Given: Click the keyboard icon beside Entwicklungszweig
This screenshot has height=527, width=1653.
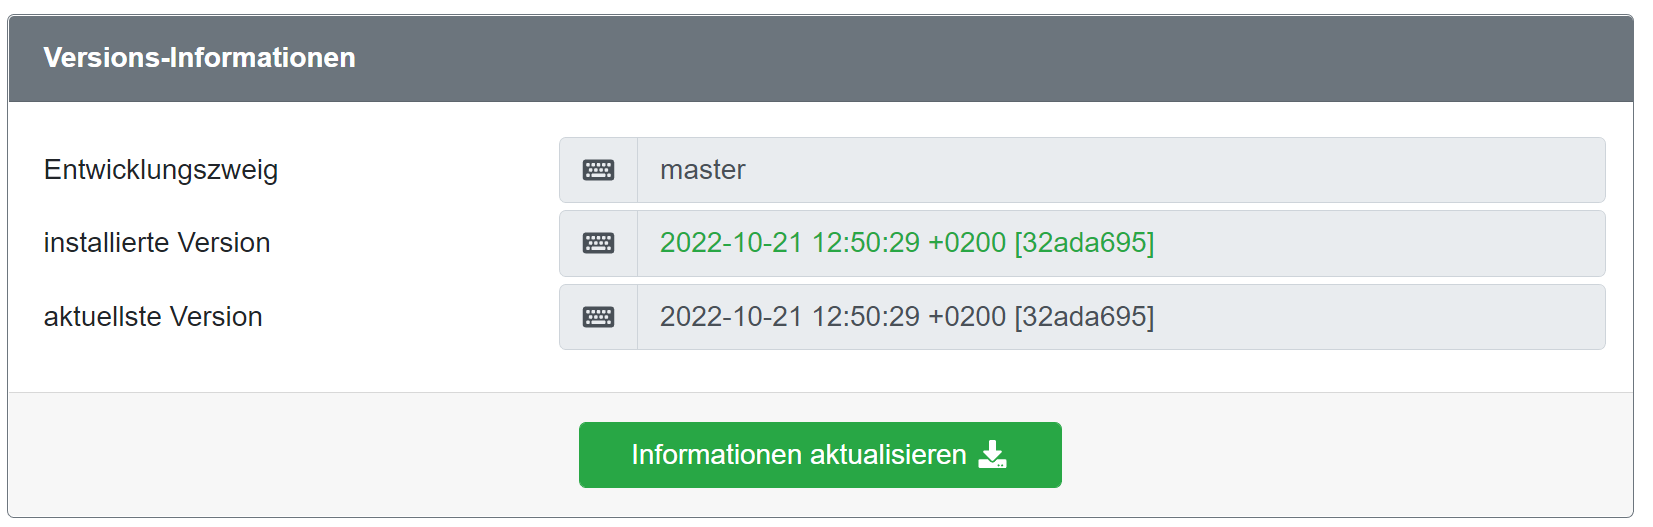Looking at the screenshot, I should (x=598, y=170).
